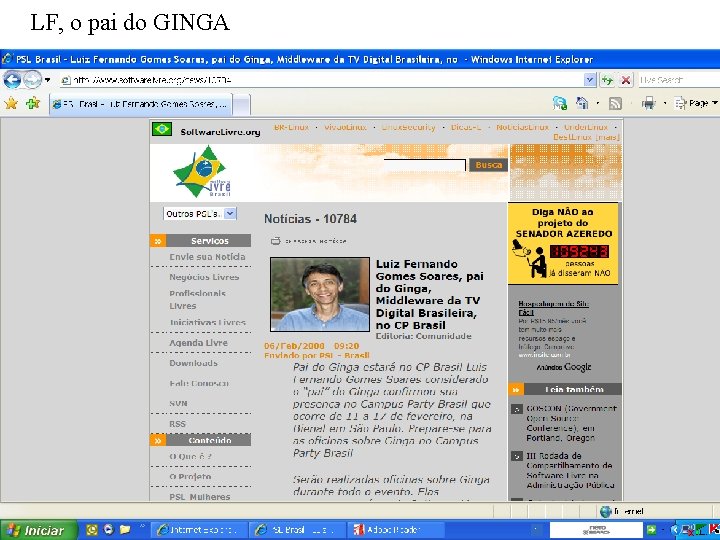Click the printer icon under Notícias heading
Image resolution: width=720 pixels, height=540 pixels.
[276, 241]
